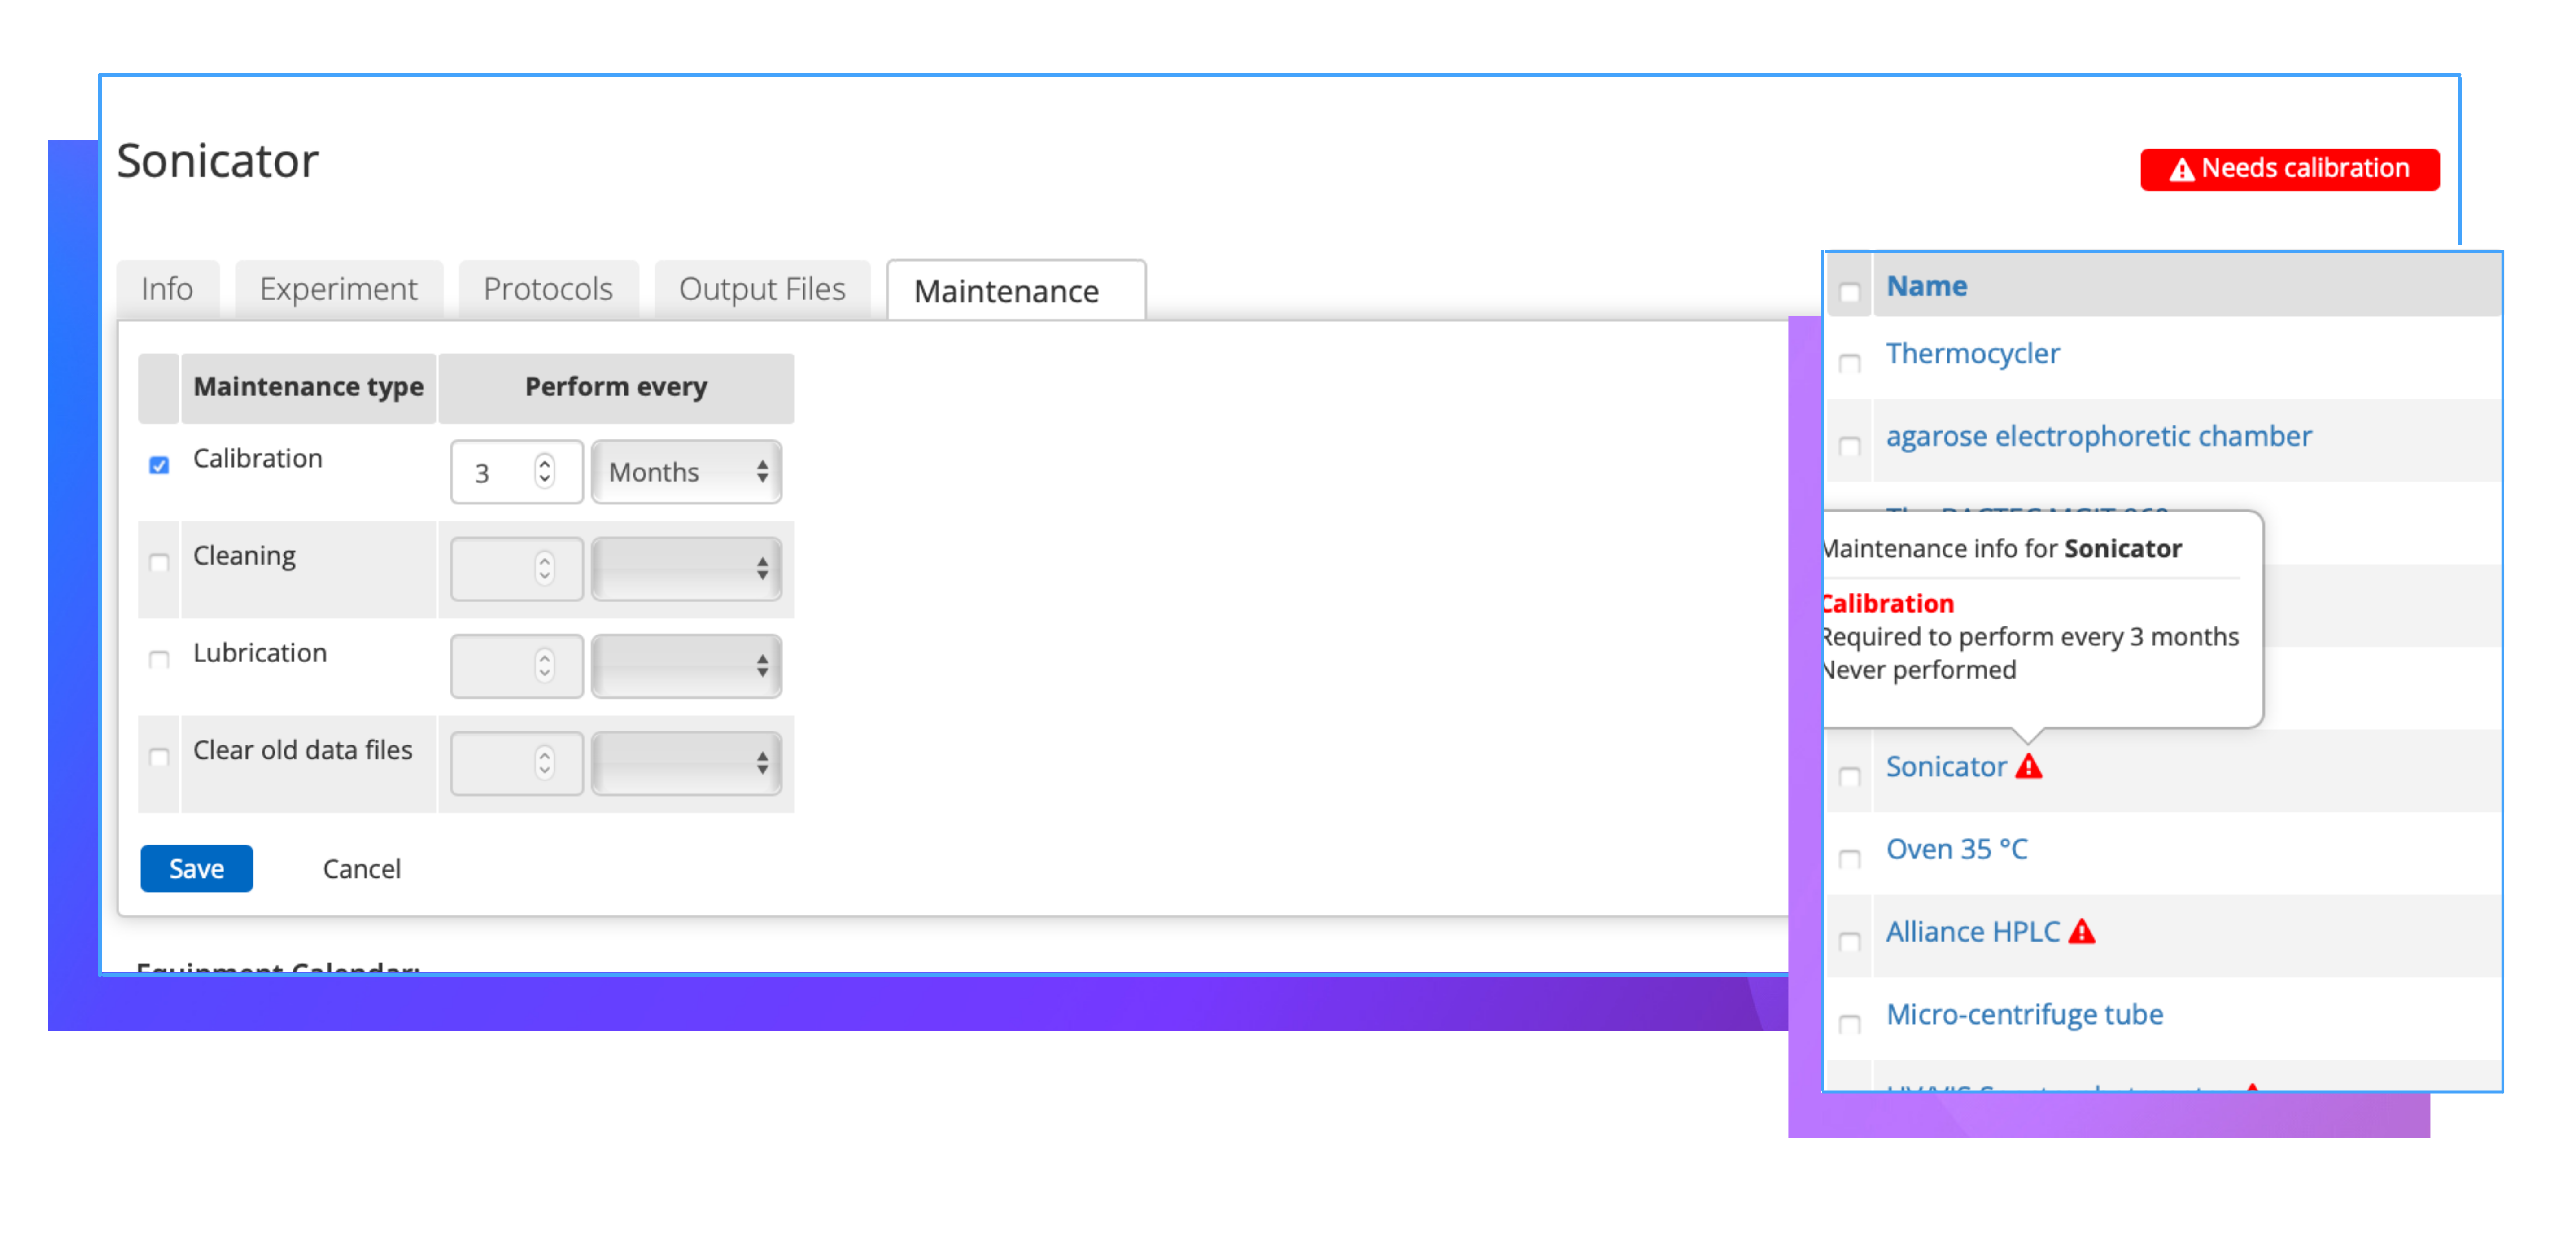Click the warning icon next to Sonicator
This screenshot has height=1235, width=2576.
click(x=2028, y=767)
